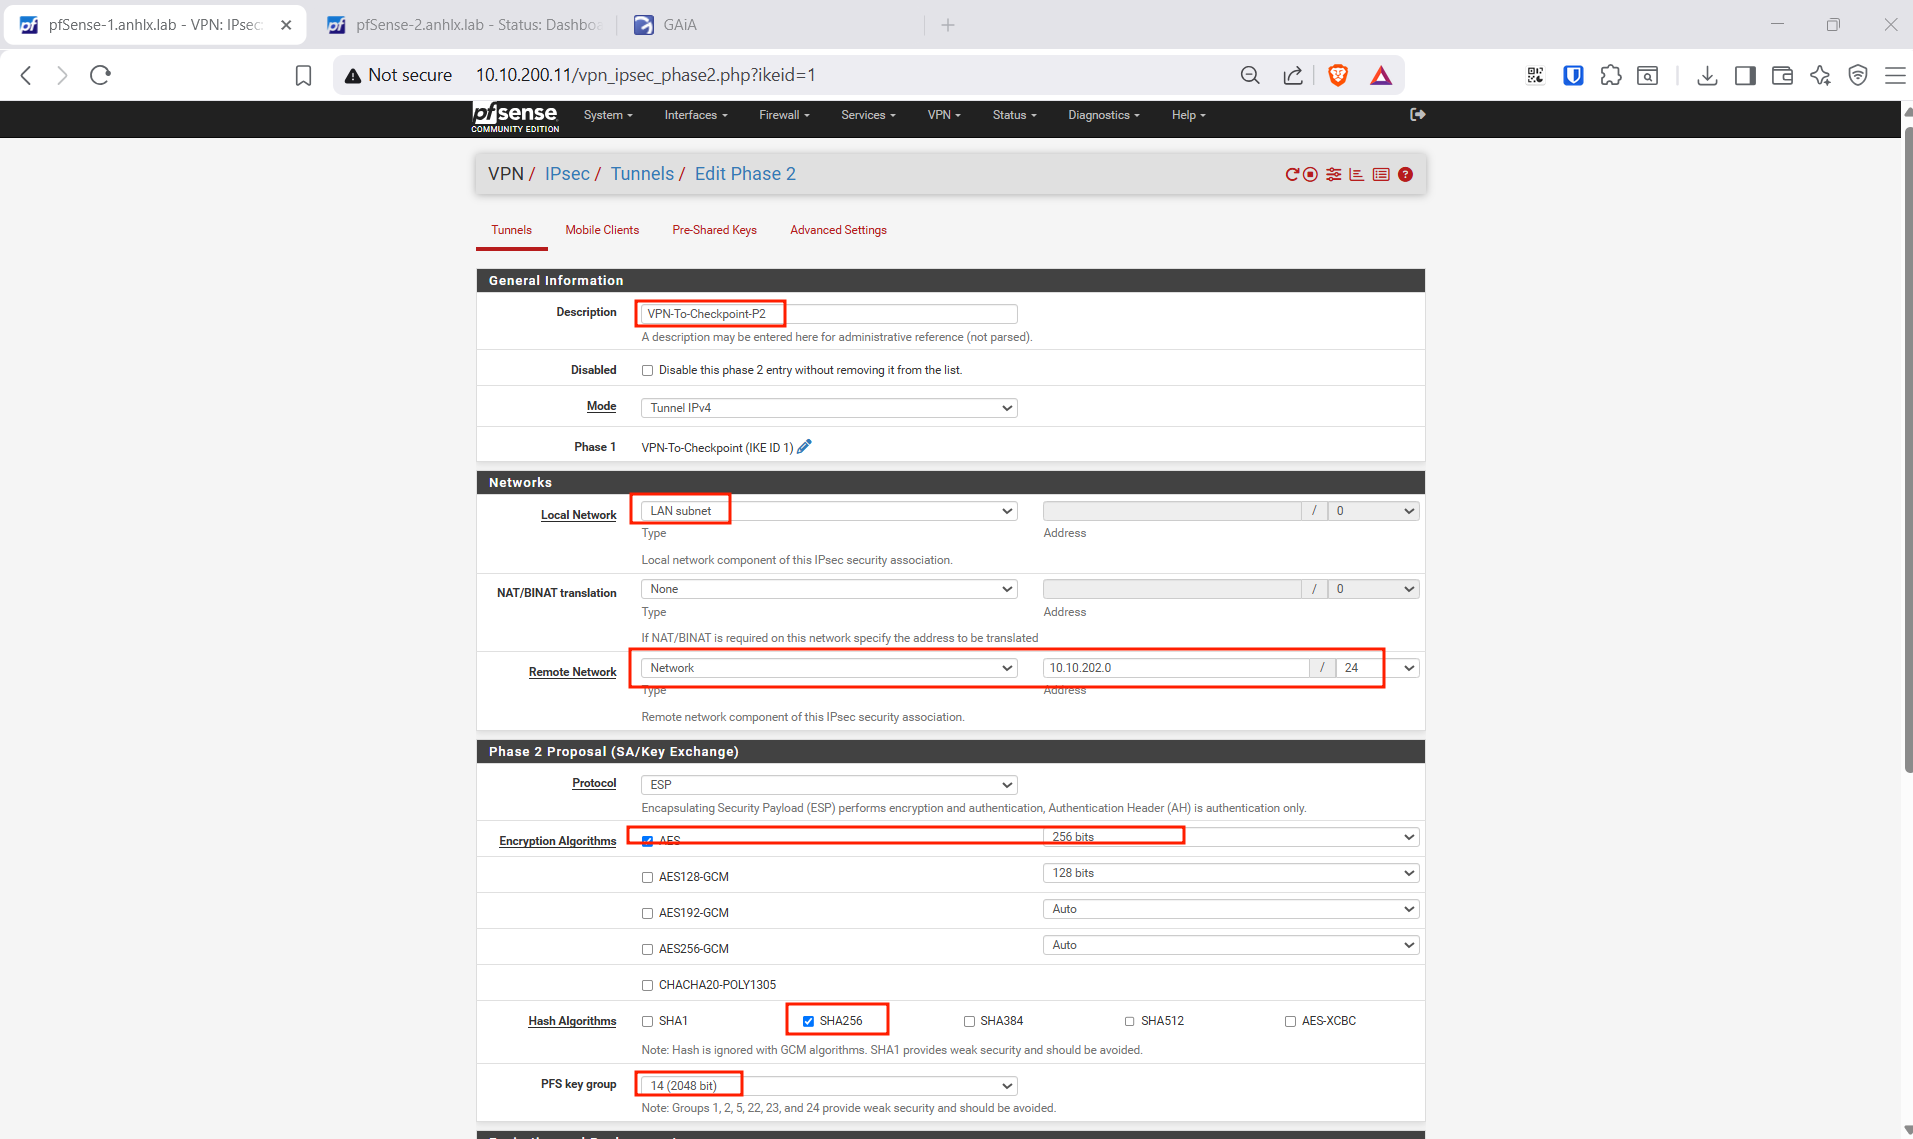Open the Brave Wallet icon

tap(1782, 75)
